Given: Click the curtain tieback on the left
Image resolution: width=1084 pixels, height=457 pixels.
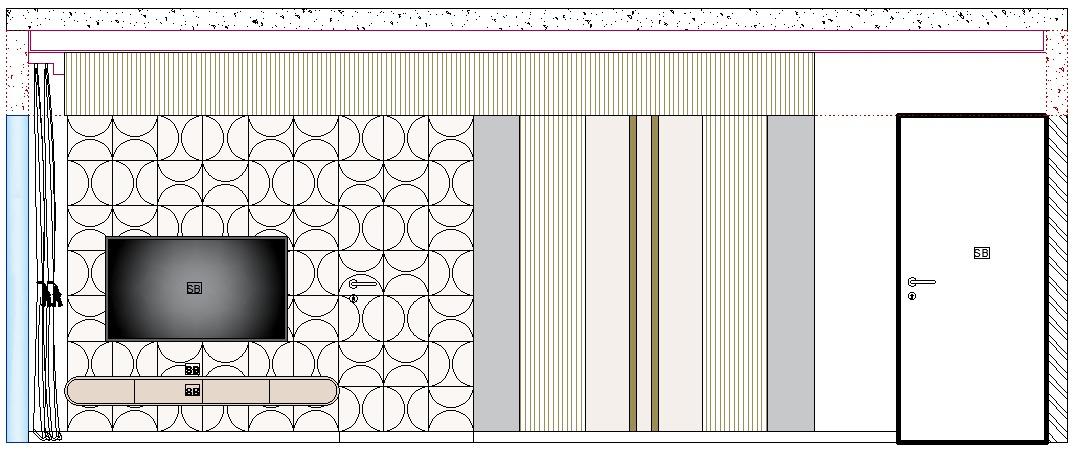Looking at the screenshot, I should 48,294.
